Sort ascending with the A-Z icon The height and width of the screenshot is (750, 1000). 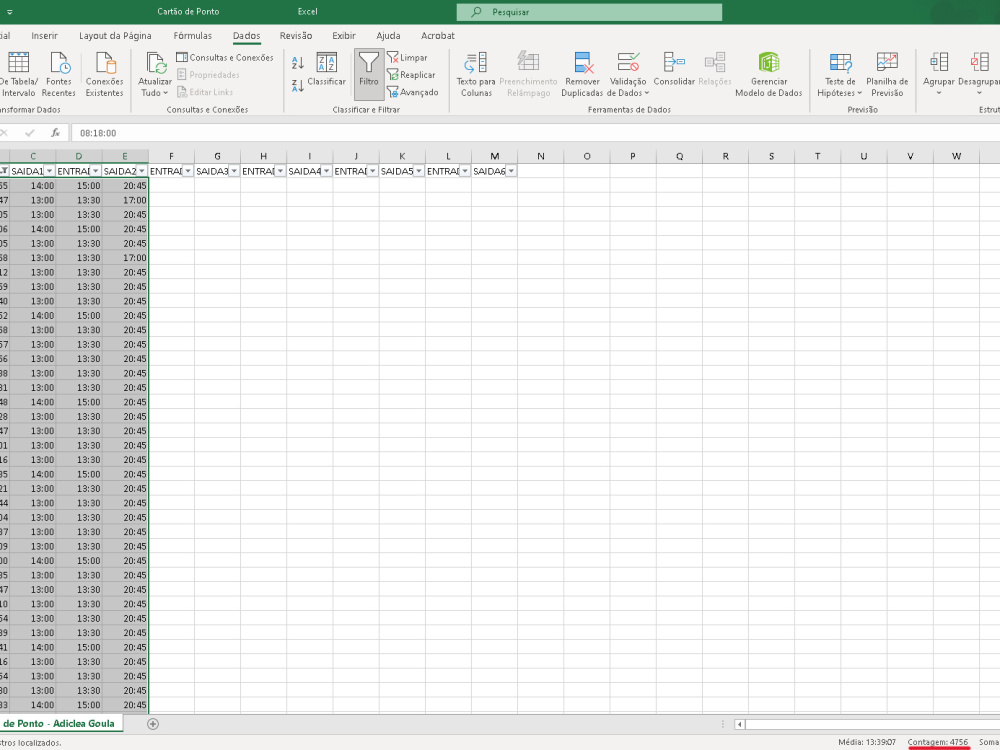[298, 62]
